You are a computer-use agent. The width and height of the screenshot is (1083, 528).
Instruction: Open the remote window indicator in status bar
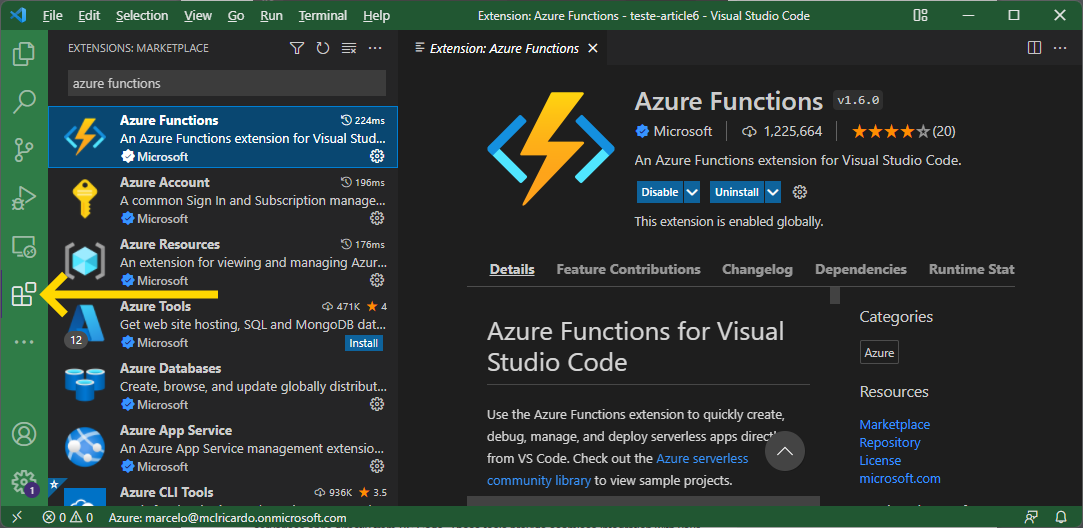pos(17,517)
